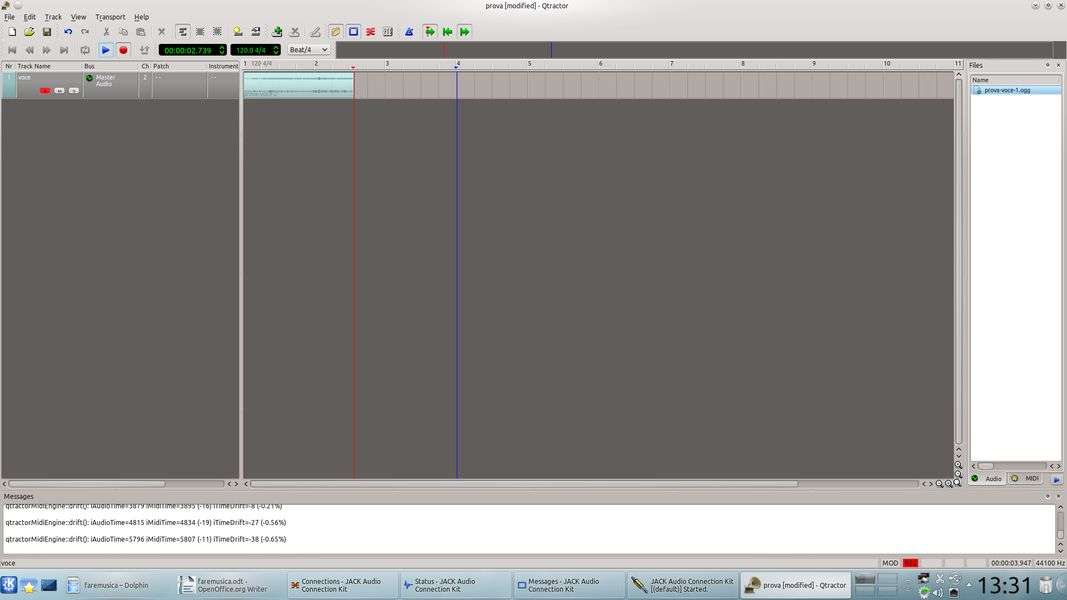Click the timeline horizontal scrollbar
The height and width of the screenshot is (600, 1067).
pos(524,484)
